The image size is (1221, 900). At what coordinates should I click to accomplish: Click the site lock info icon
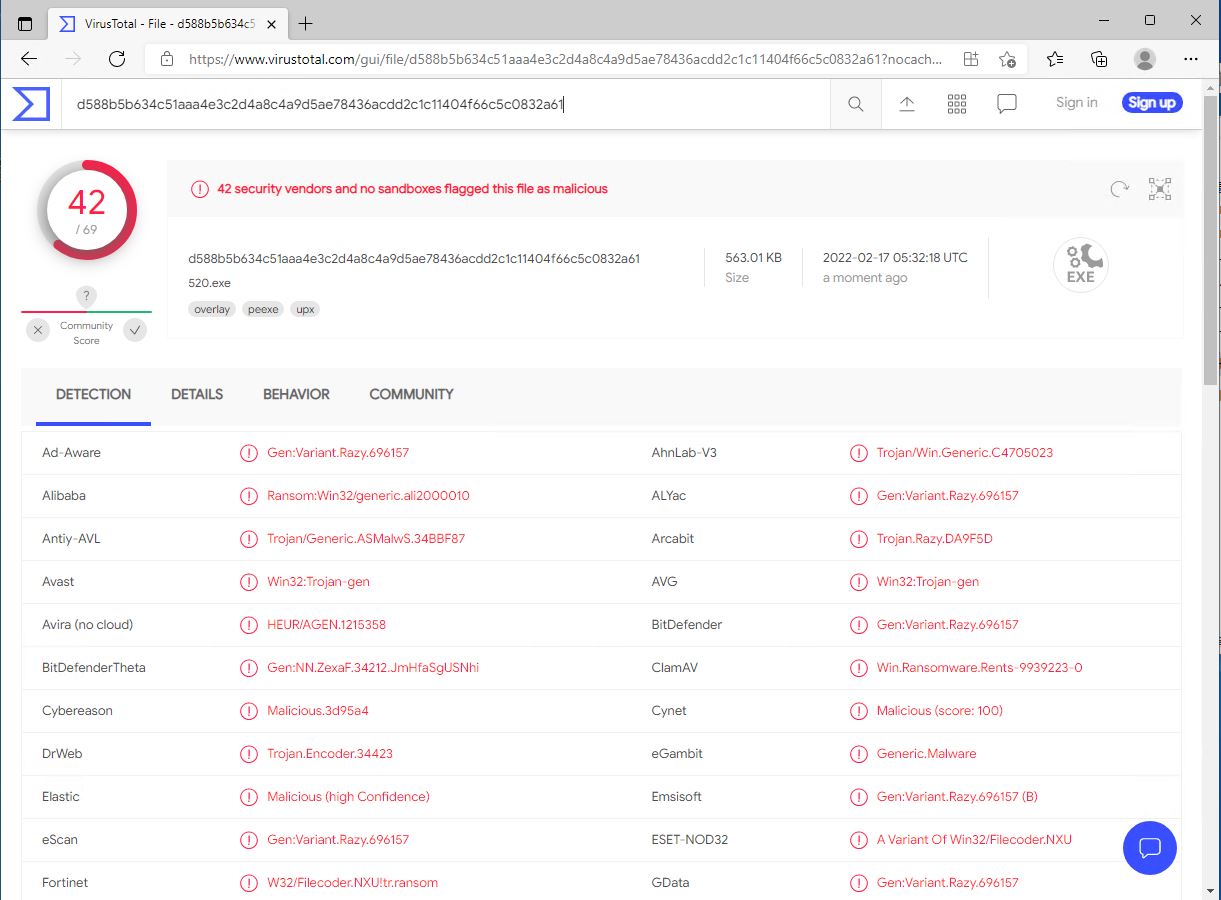point(167,59)
